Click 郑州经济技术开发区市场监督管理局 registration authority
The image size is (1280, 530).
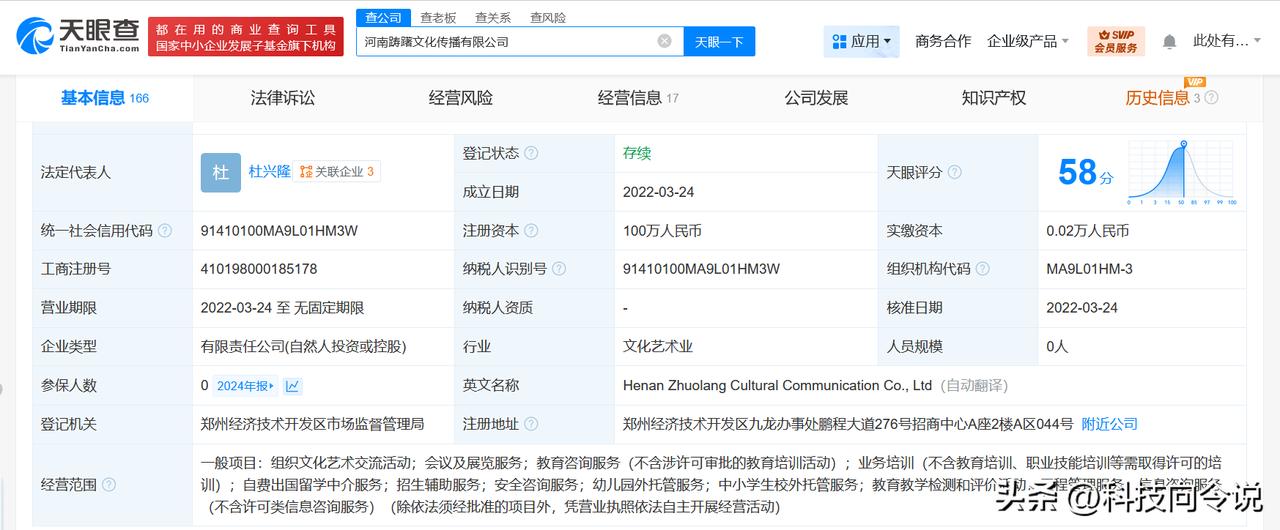pos(313,424)
